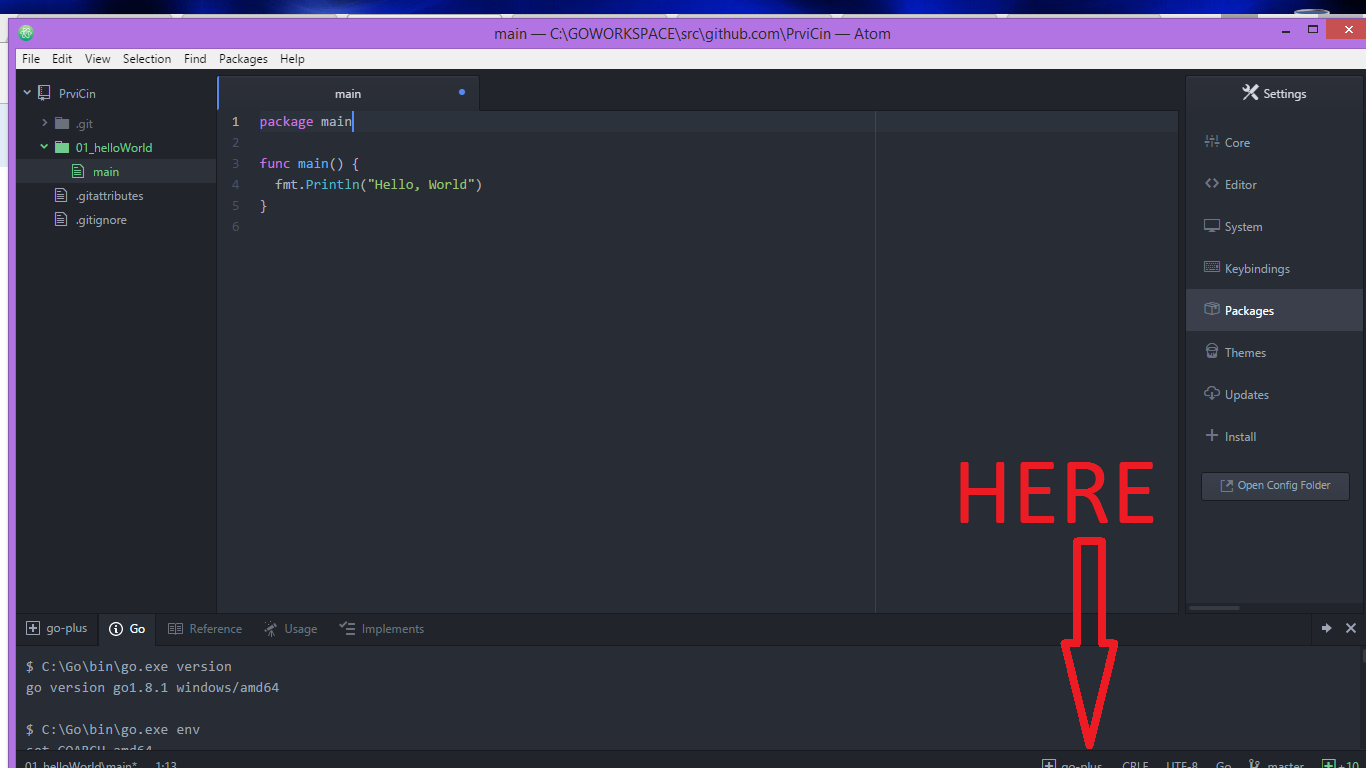The width and height of the screenshot is (1366, 768).
Task: Open the Editor settings section
Action: (1240, 185)
